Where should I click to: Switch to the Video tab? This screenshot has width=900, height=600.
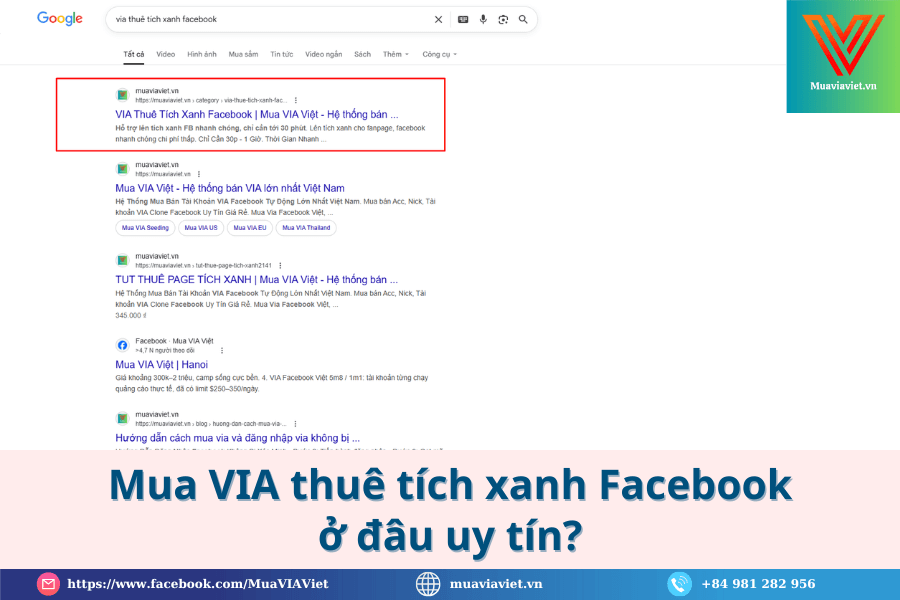pos(165,55)
